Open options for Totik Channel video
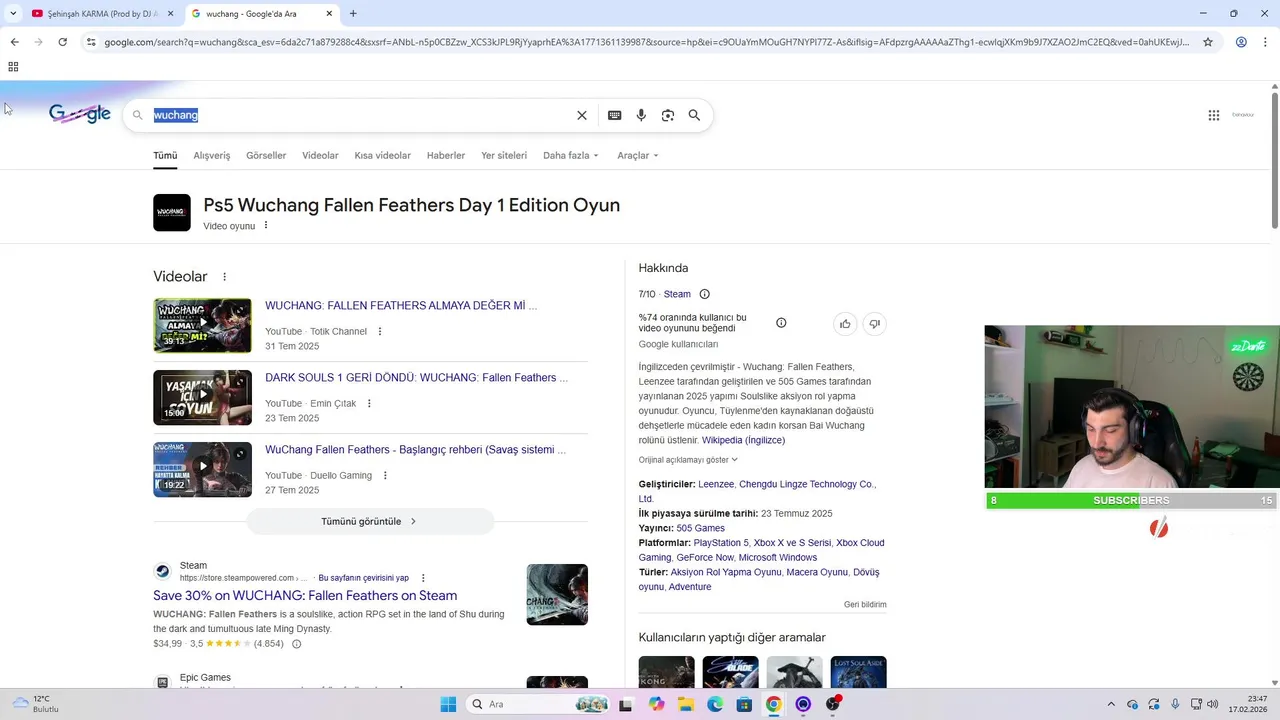 380,331
